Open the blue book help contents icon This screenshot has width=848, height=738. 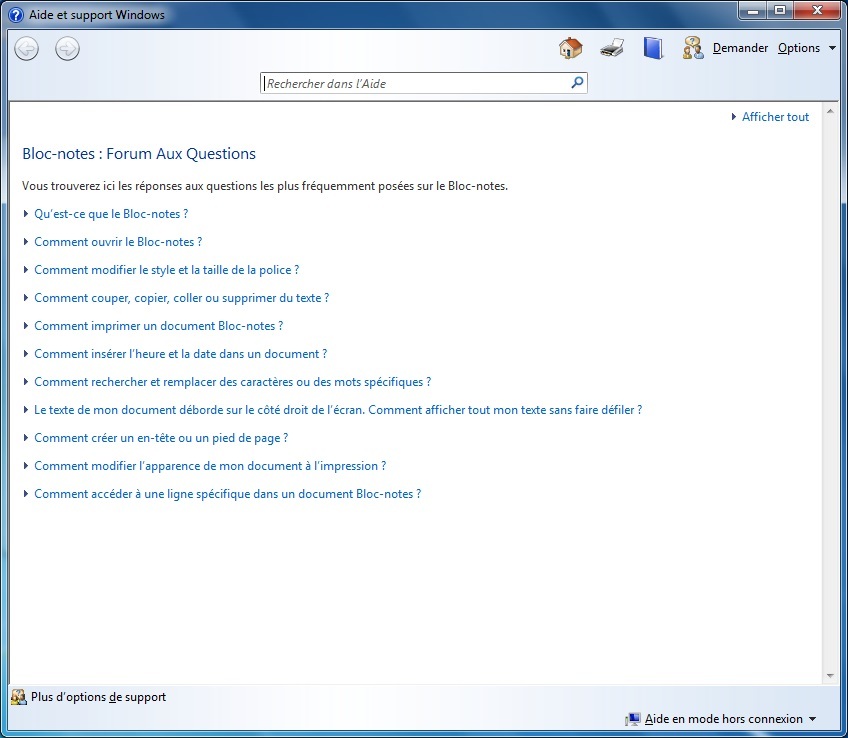(653, 48)
